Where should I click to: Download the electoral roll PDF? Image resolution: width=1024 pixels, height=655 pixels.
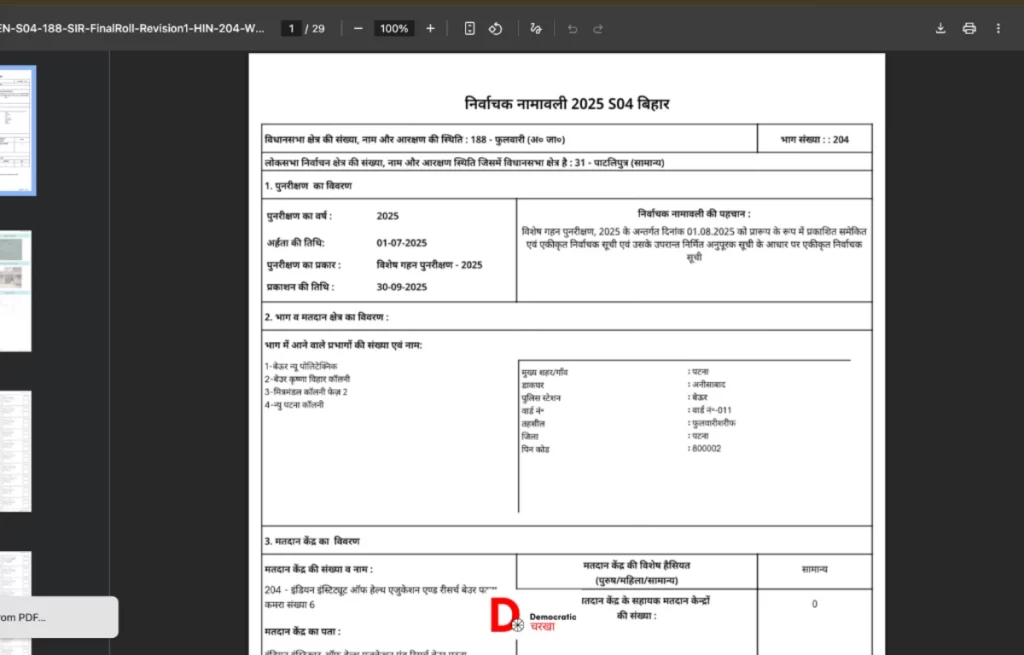(x=940, y=28)
